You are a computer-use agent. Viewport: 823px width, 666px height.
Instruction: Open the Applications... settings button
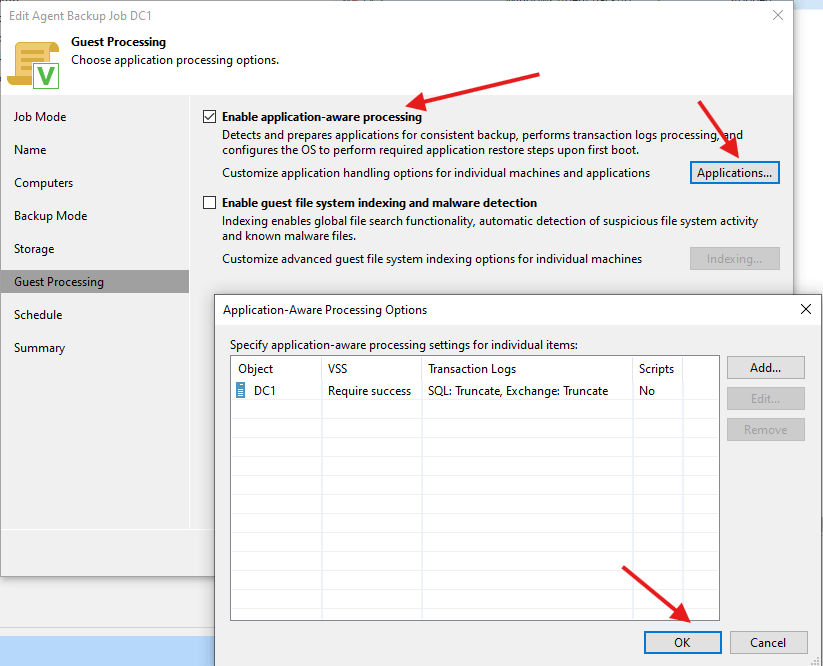[x=734, y=173]
